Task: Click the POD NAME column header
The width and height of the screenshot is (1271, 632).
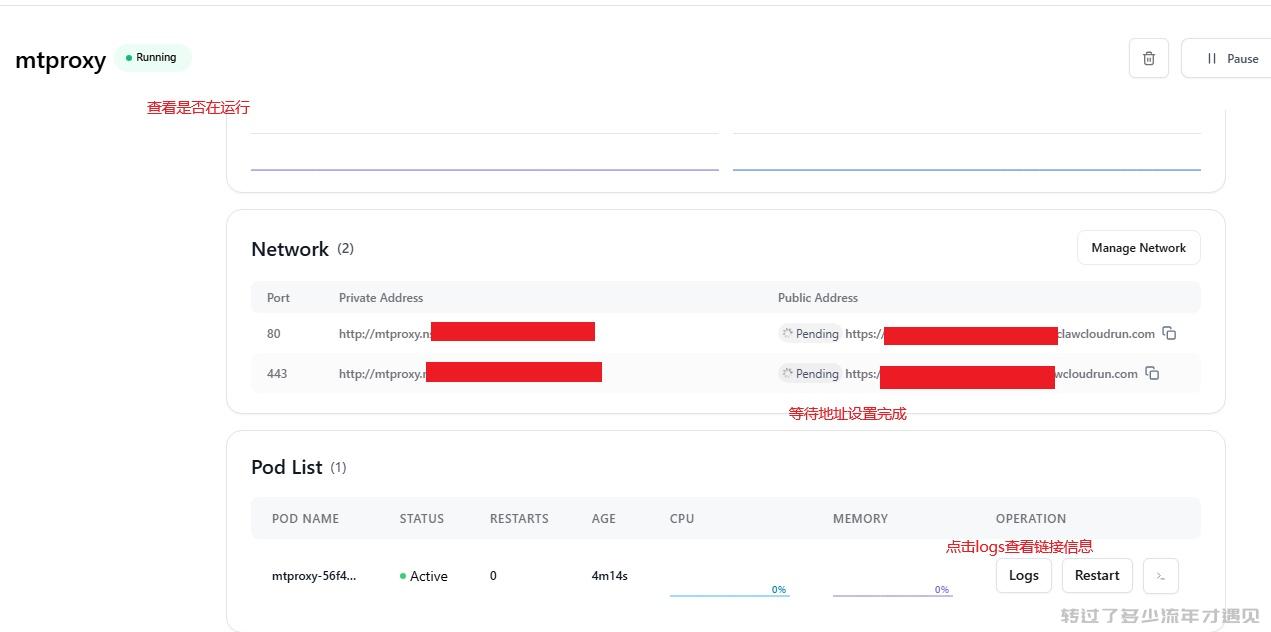Action: coord(305,519)
